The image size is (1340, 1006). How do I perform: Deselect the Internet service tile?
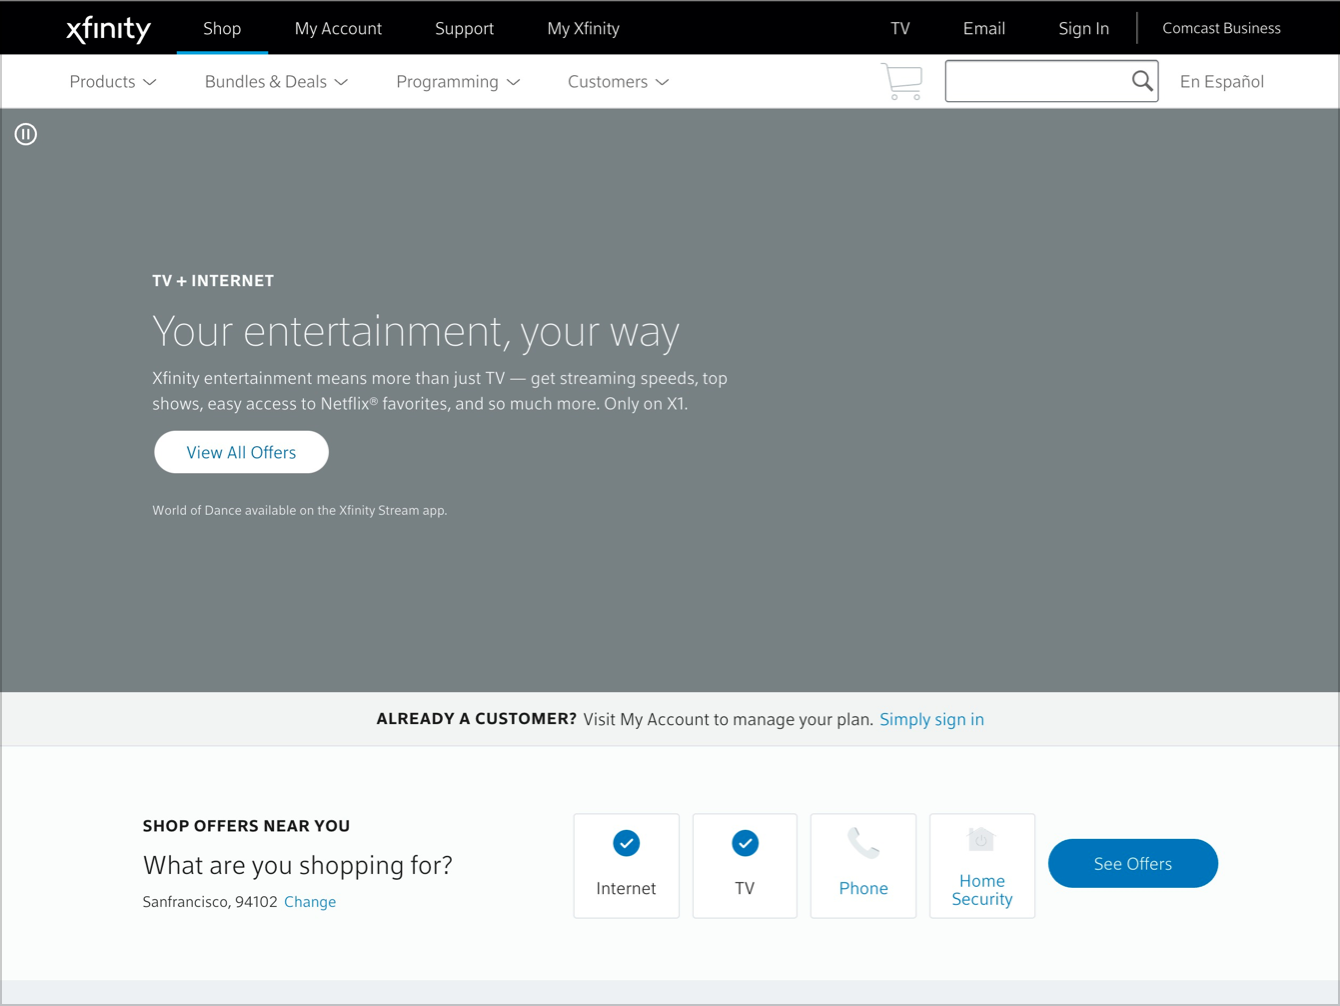point(626,866)
